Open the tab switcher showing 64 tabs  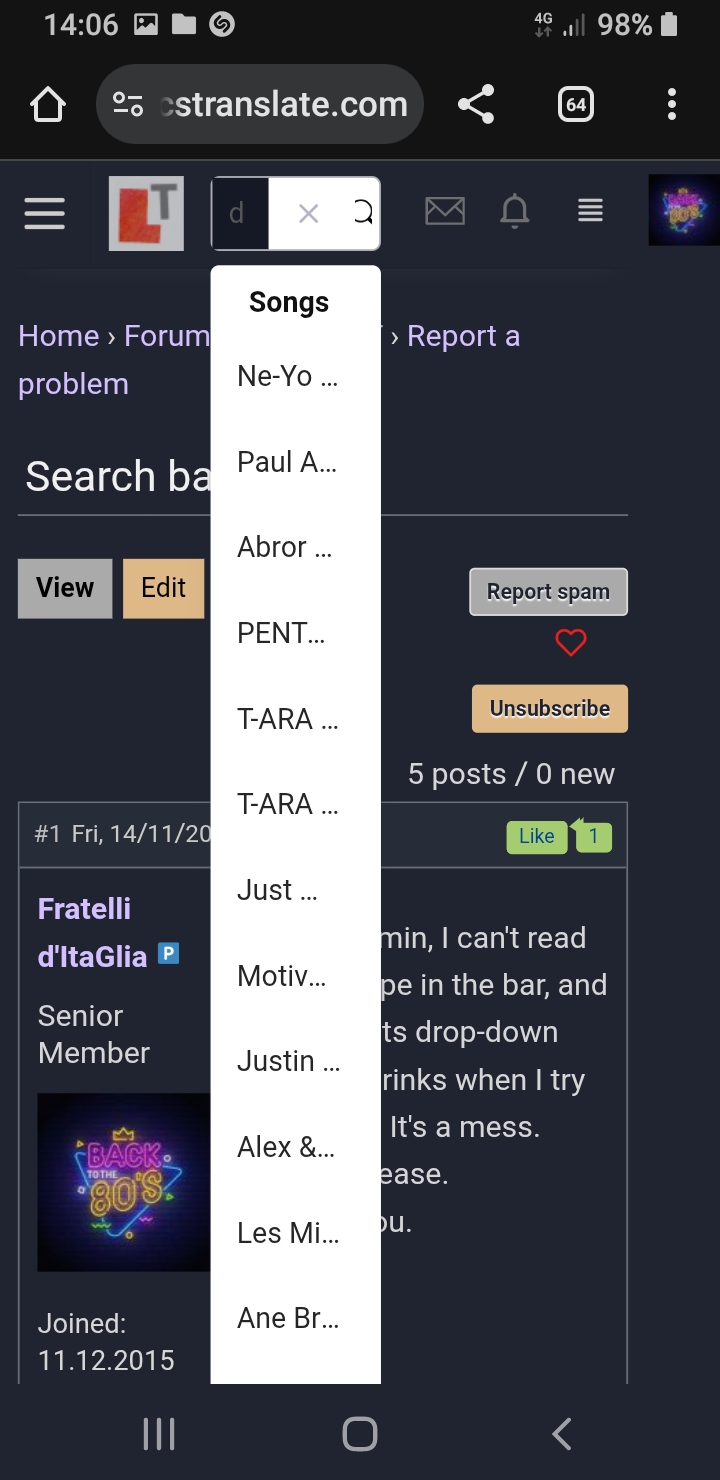tap(576, 104)
